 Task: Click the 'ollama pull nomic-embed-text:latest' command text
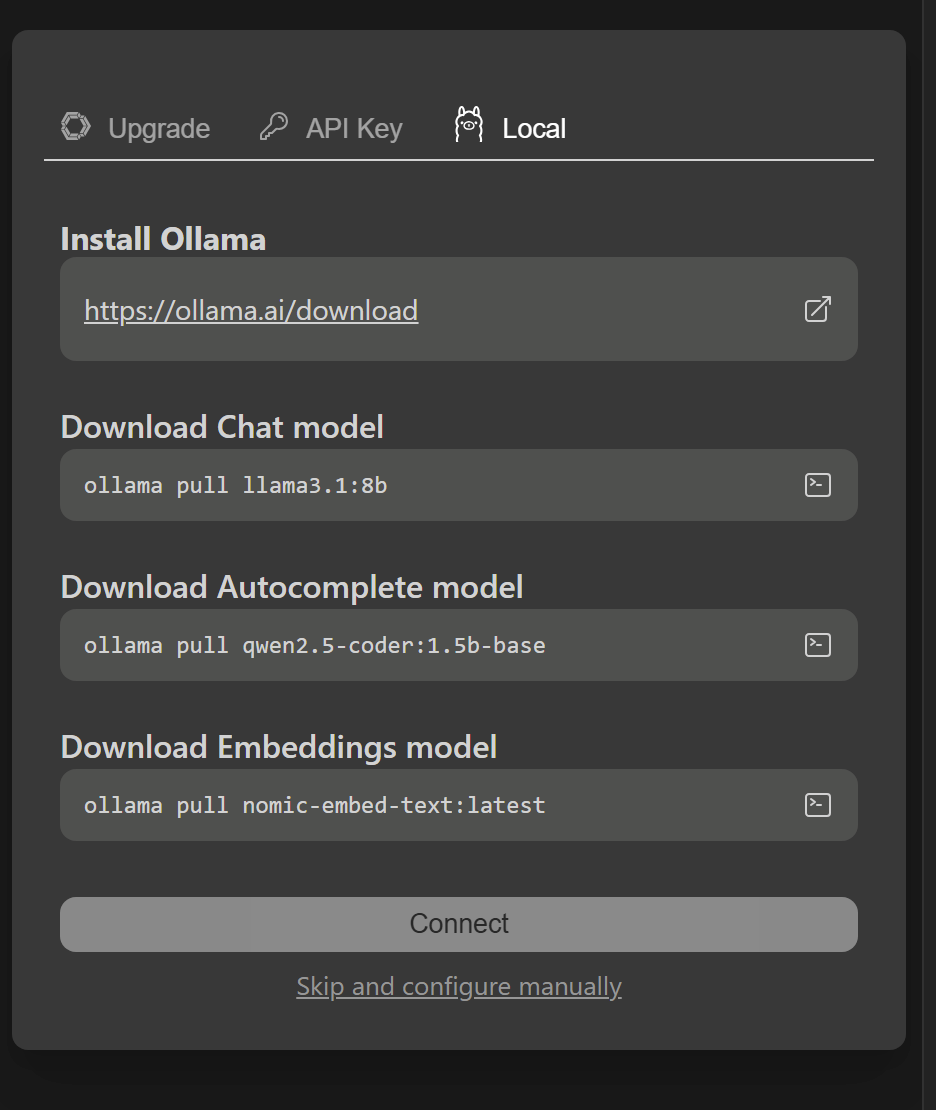point(314,806)
